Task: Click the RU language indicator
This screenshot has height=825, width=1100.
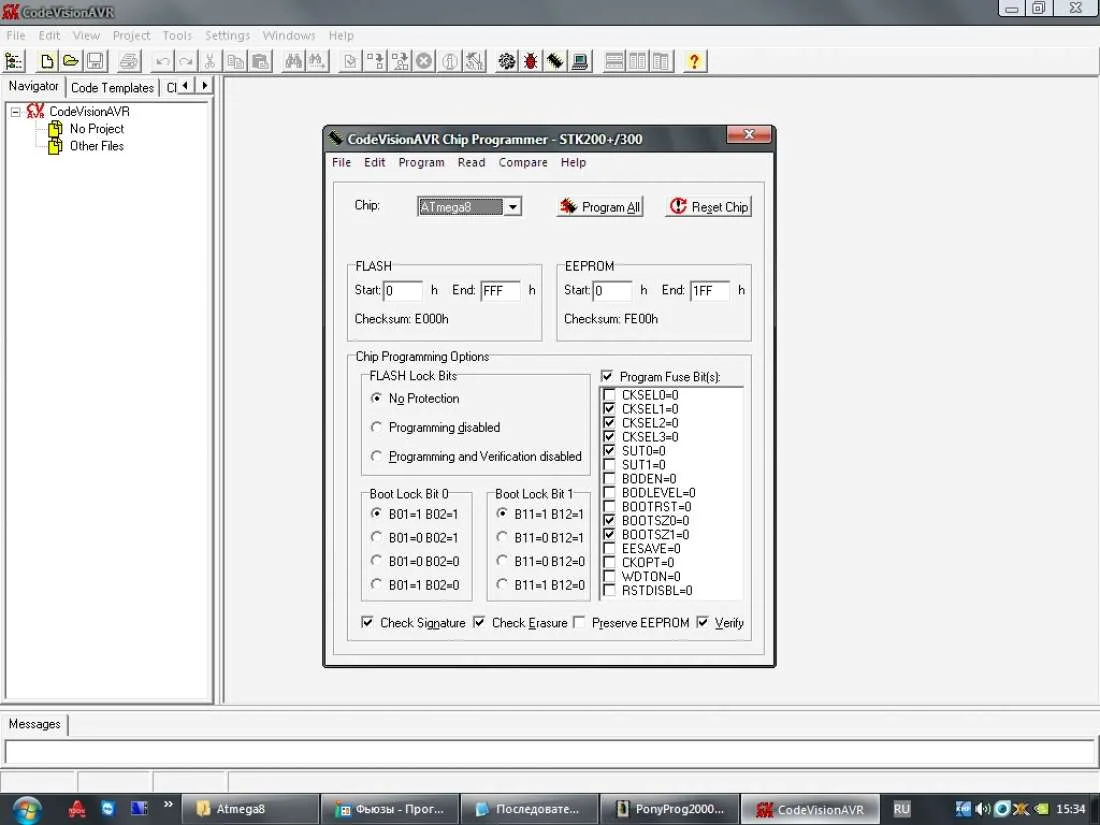Action: pyautogui.click(x=901, y=809)
